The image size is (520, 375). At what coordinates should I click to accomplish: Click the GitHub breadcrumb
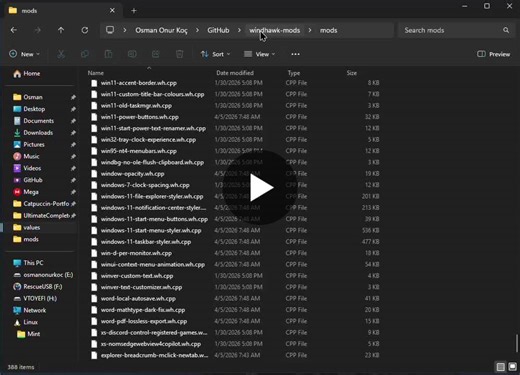click(x=218, y=30)
